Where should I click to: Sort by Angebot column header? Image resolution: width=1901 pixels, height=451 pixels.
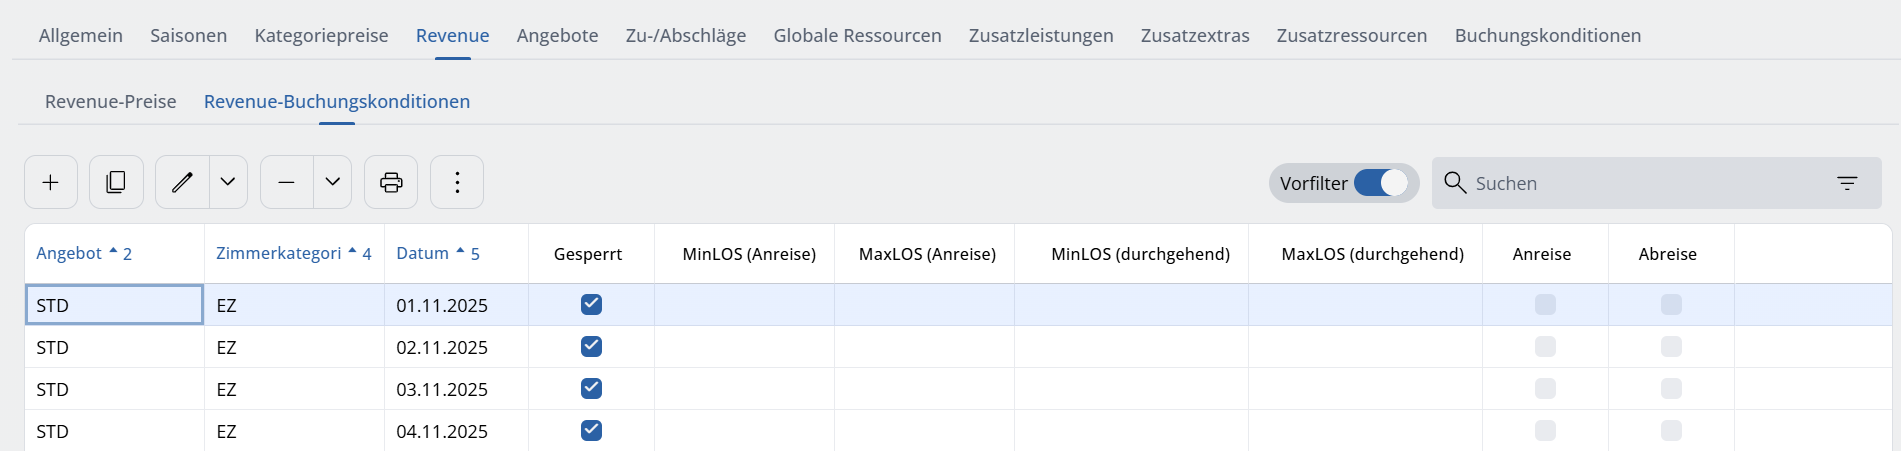(69, 254)
